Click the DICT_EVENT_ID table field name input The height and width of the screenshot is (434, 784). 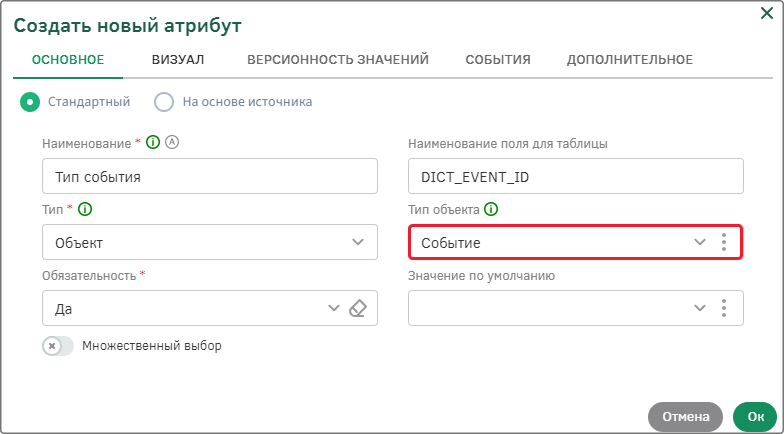pos(576,176)
